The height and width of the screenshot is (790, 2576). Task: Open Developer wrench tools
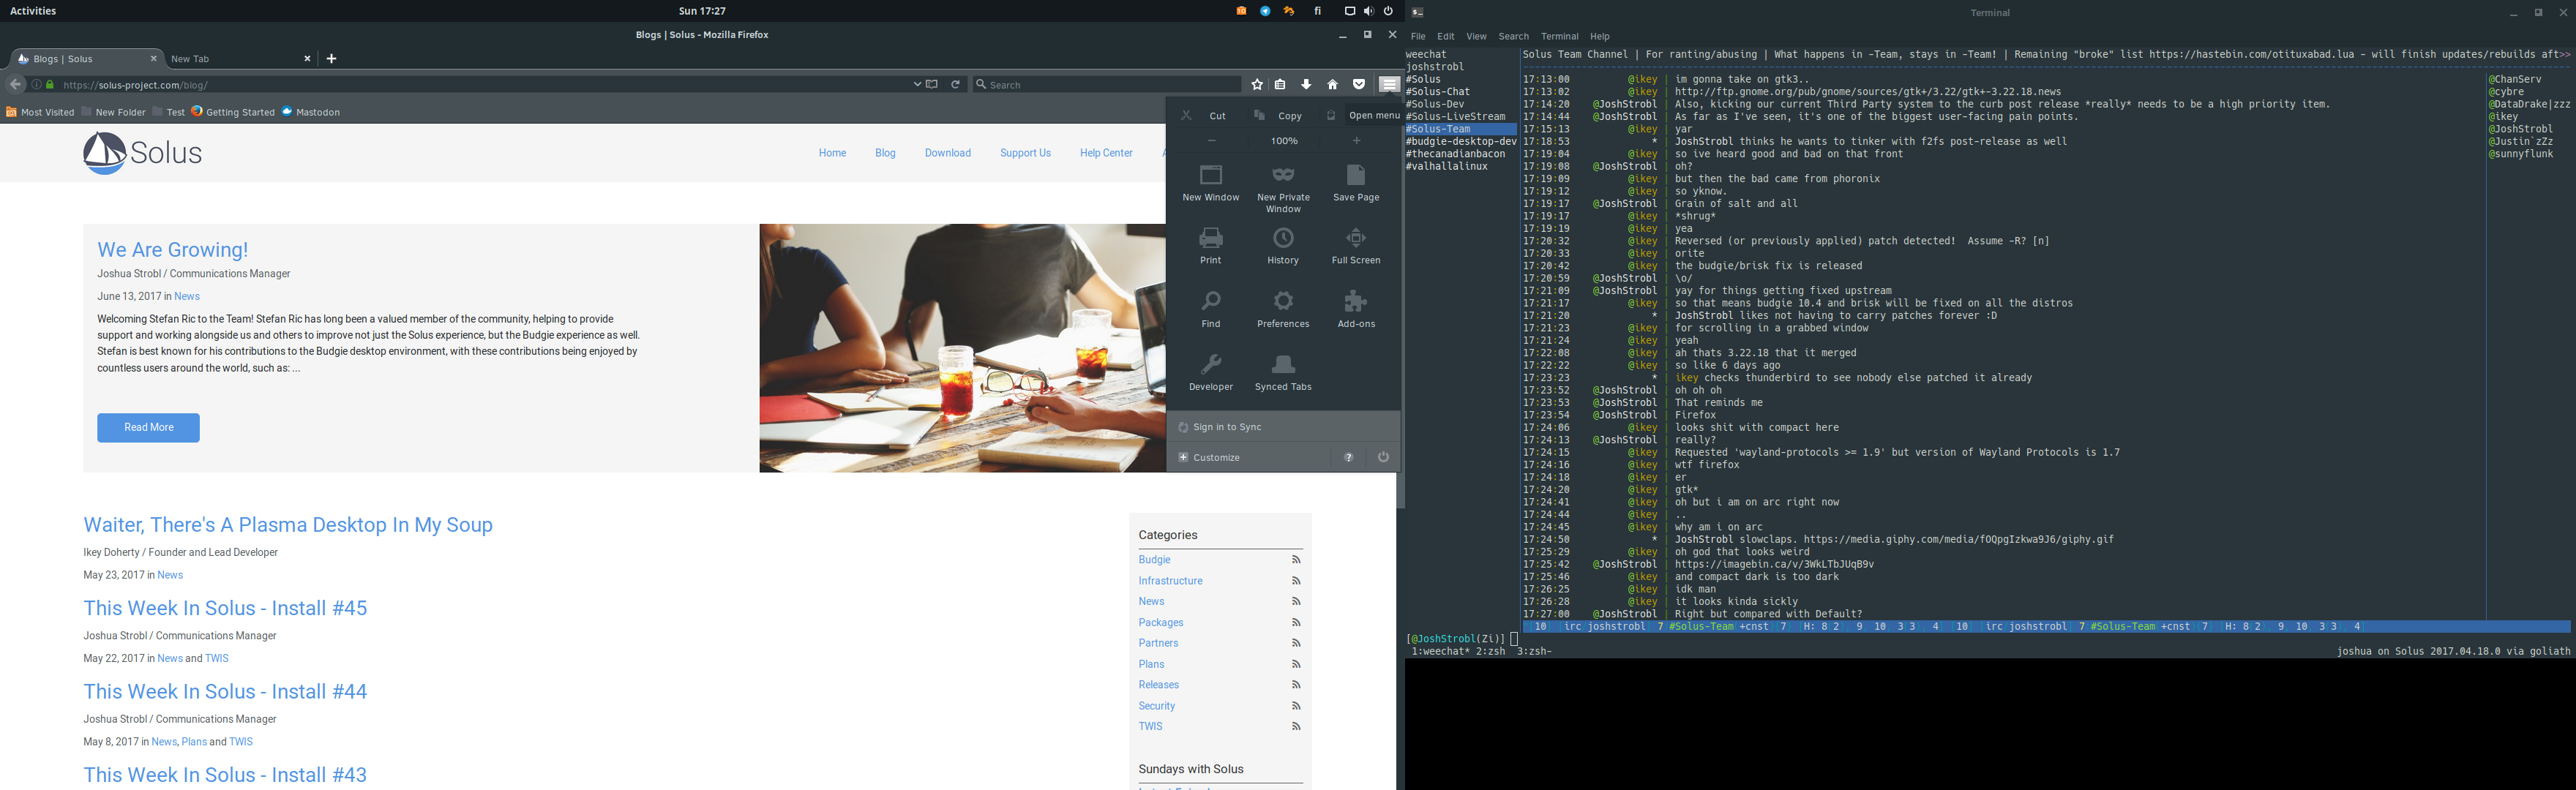click(x=1210, y=373)
